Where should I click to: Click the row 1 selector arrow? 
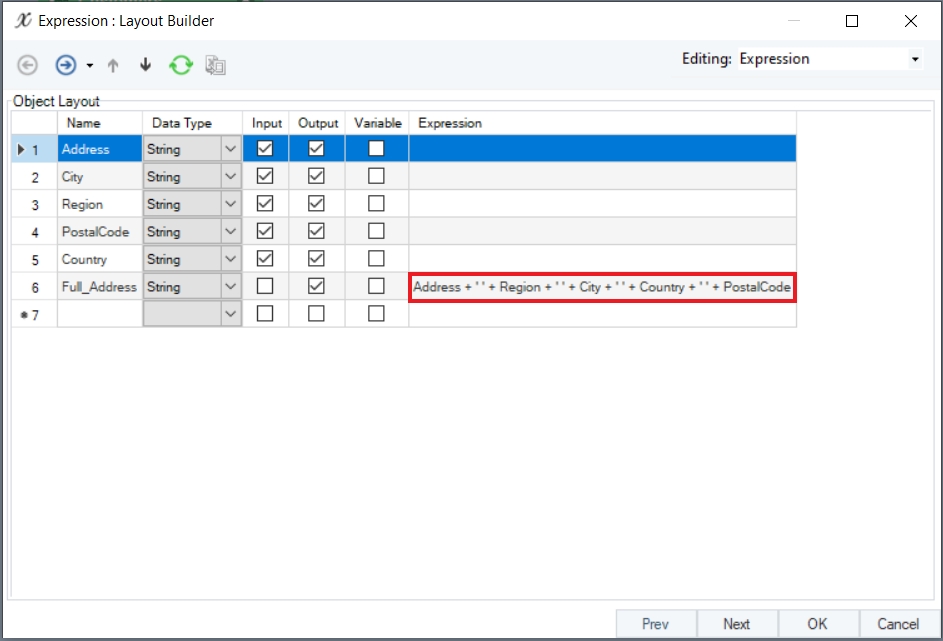tap(23, 150)
